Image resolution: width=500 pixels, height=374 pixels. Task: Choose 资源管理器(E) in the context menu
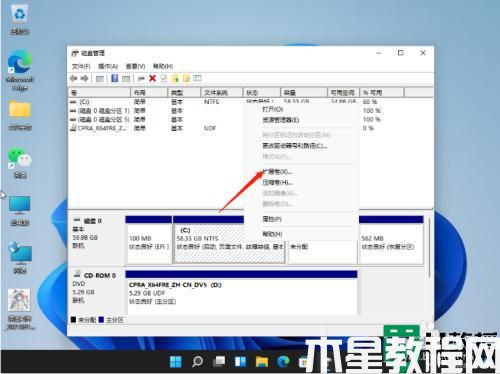point(280,120)
